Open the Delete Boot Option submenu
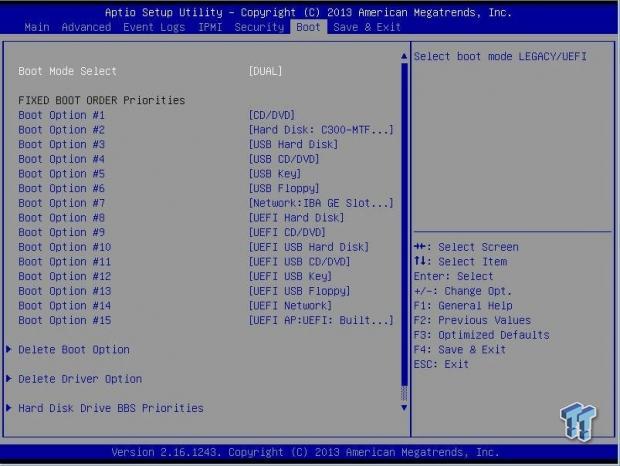Screen dimensions: 620x466 click(74, 349)
